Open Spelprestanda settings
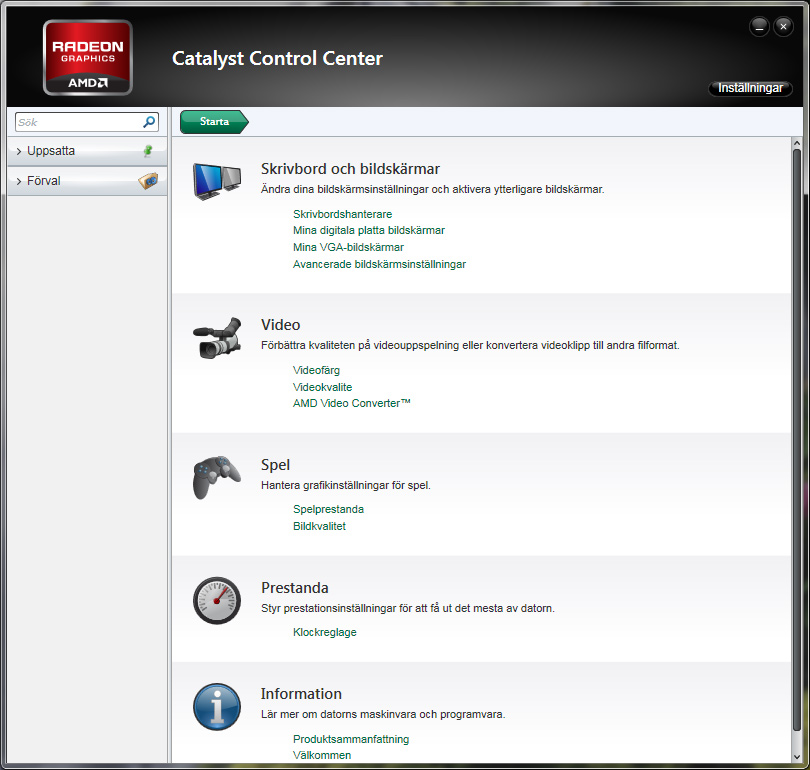The image size is (810, 770). point(328,509)
